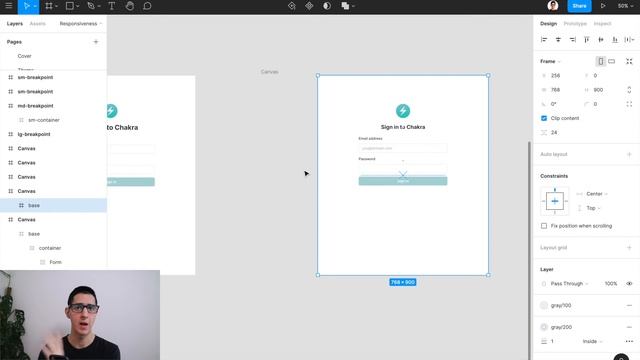Viewport: 640px width, 360px height.
Task: Click Align vertical centers icon
Action: (x=601, y=40)
